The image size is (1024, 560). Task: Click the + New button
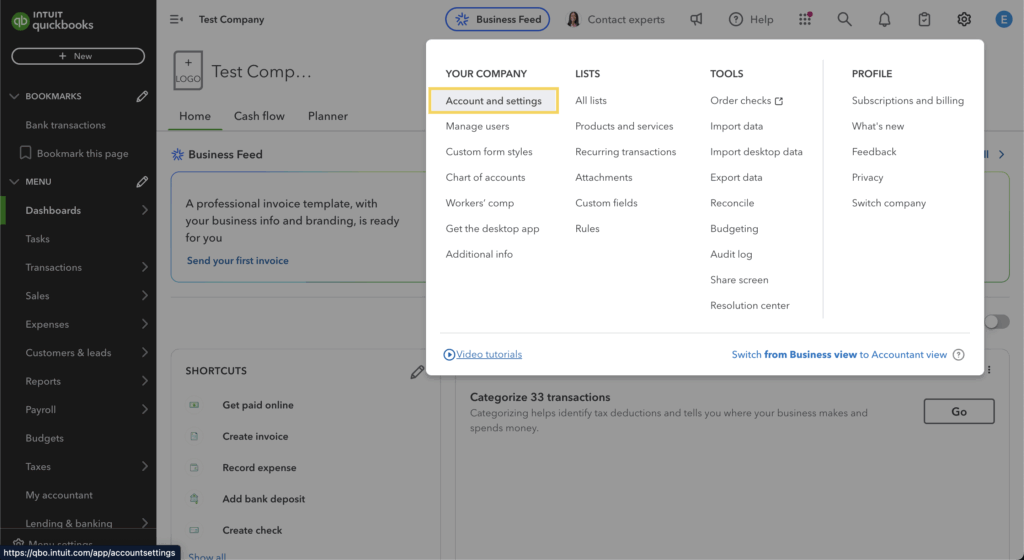point(78,56)
